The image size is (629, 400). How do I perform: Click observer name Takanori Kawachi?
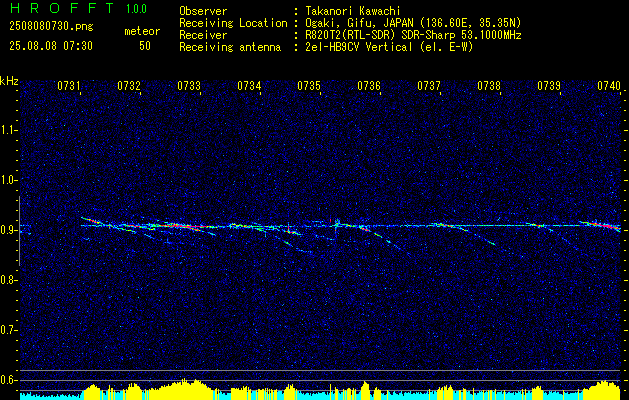tap(352, 11)
